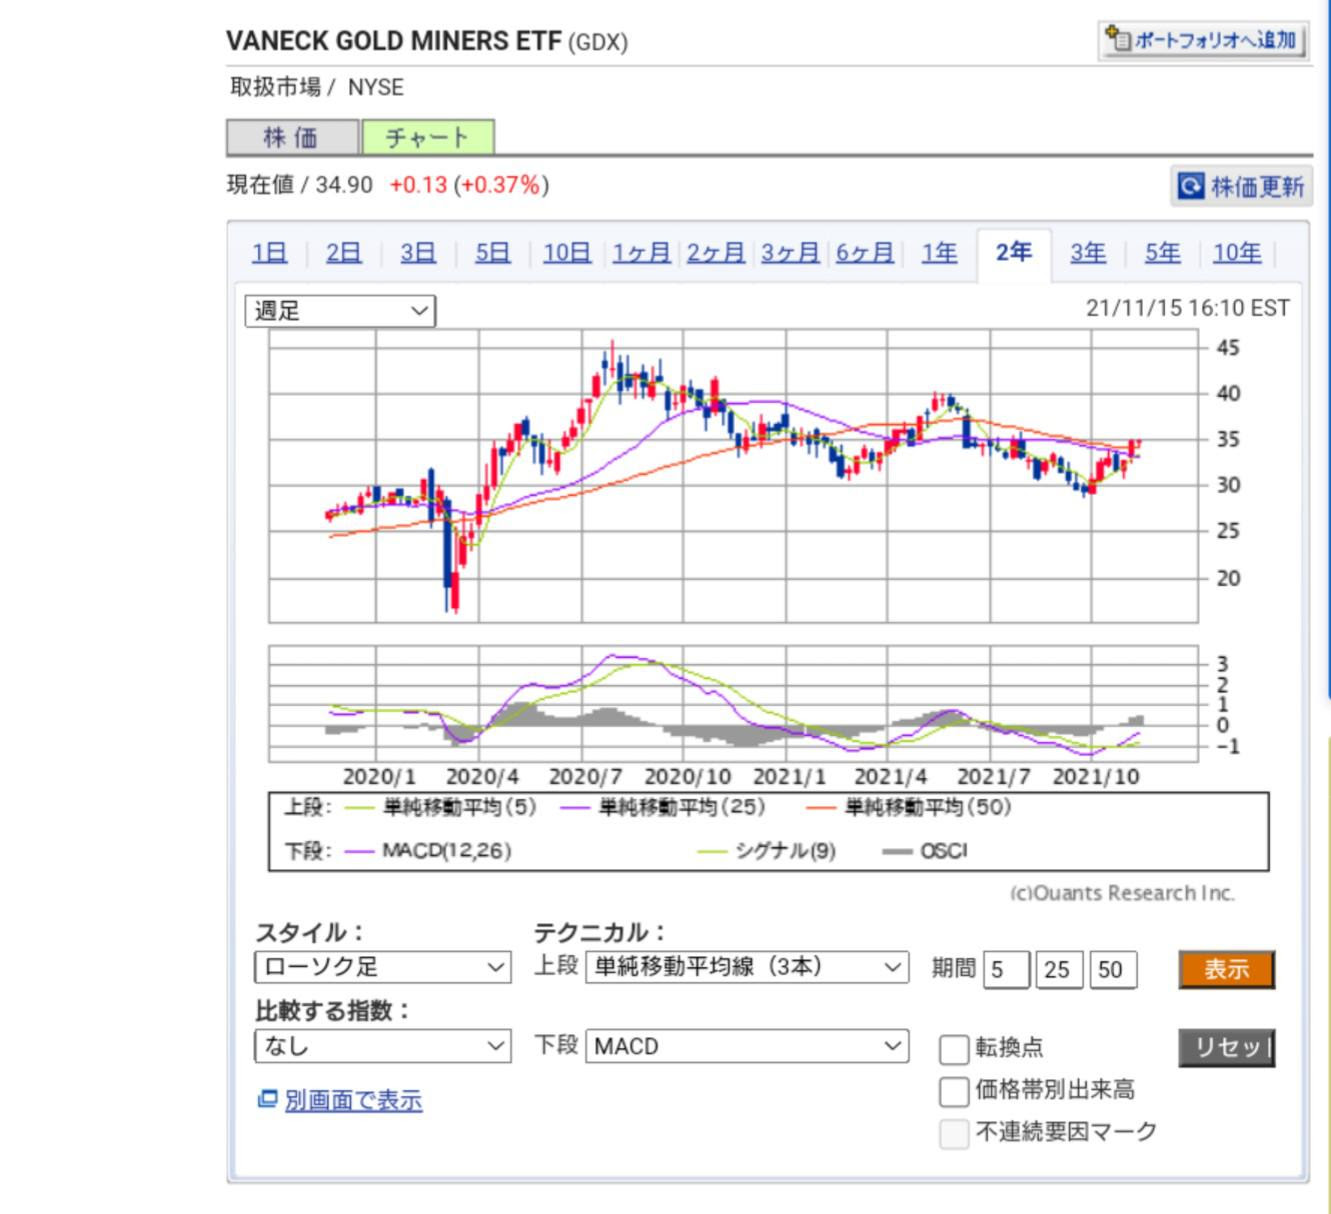Open the スタイル ローソク足 dropdown
This screenshot has height=1214, width=1331.
tap(383, 967)
